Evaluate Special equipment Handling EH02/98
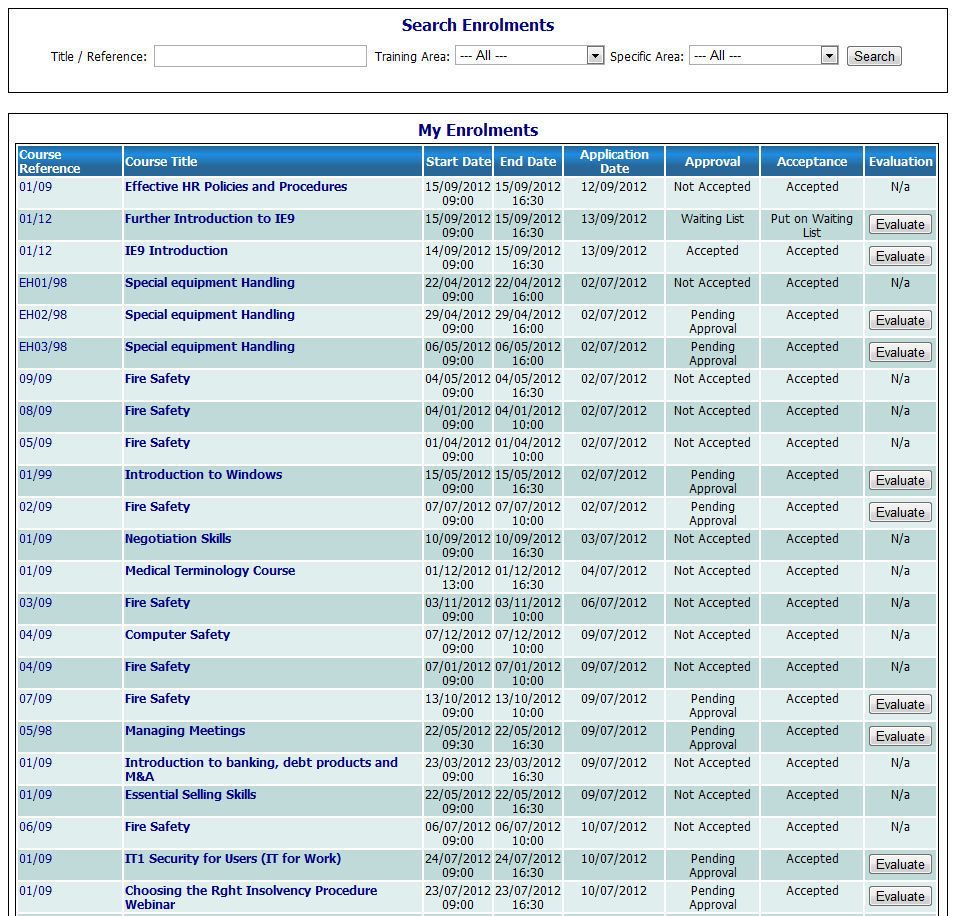Screen dimensions: 953x916 coord(900,320)
